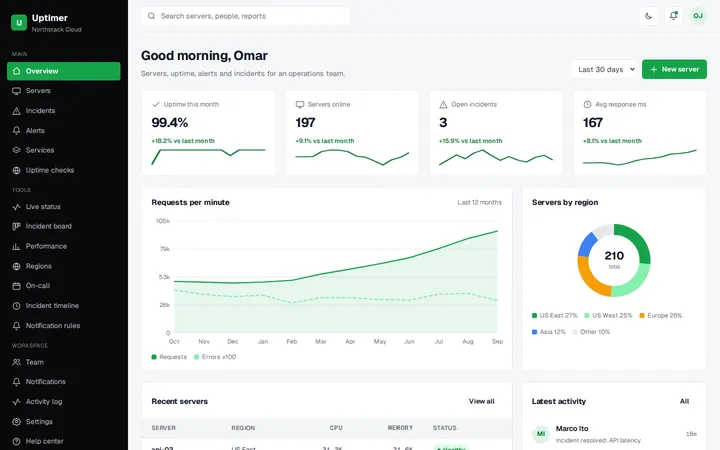
Task: Open Uptime checks in sidebar
Action: click(x=64, y=170)
